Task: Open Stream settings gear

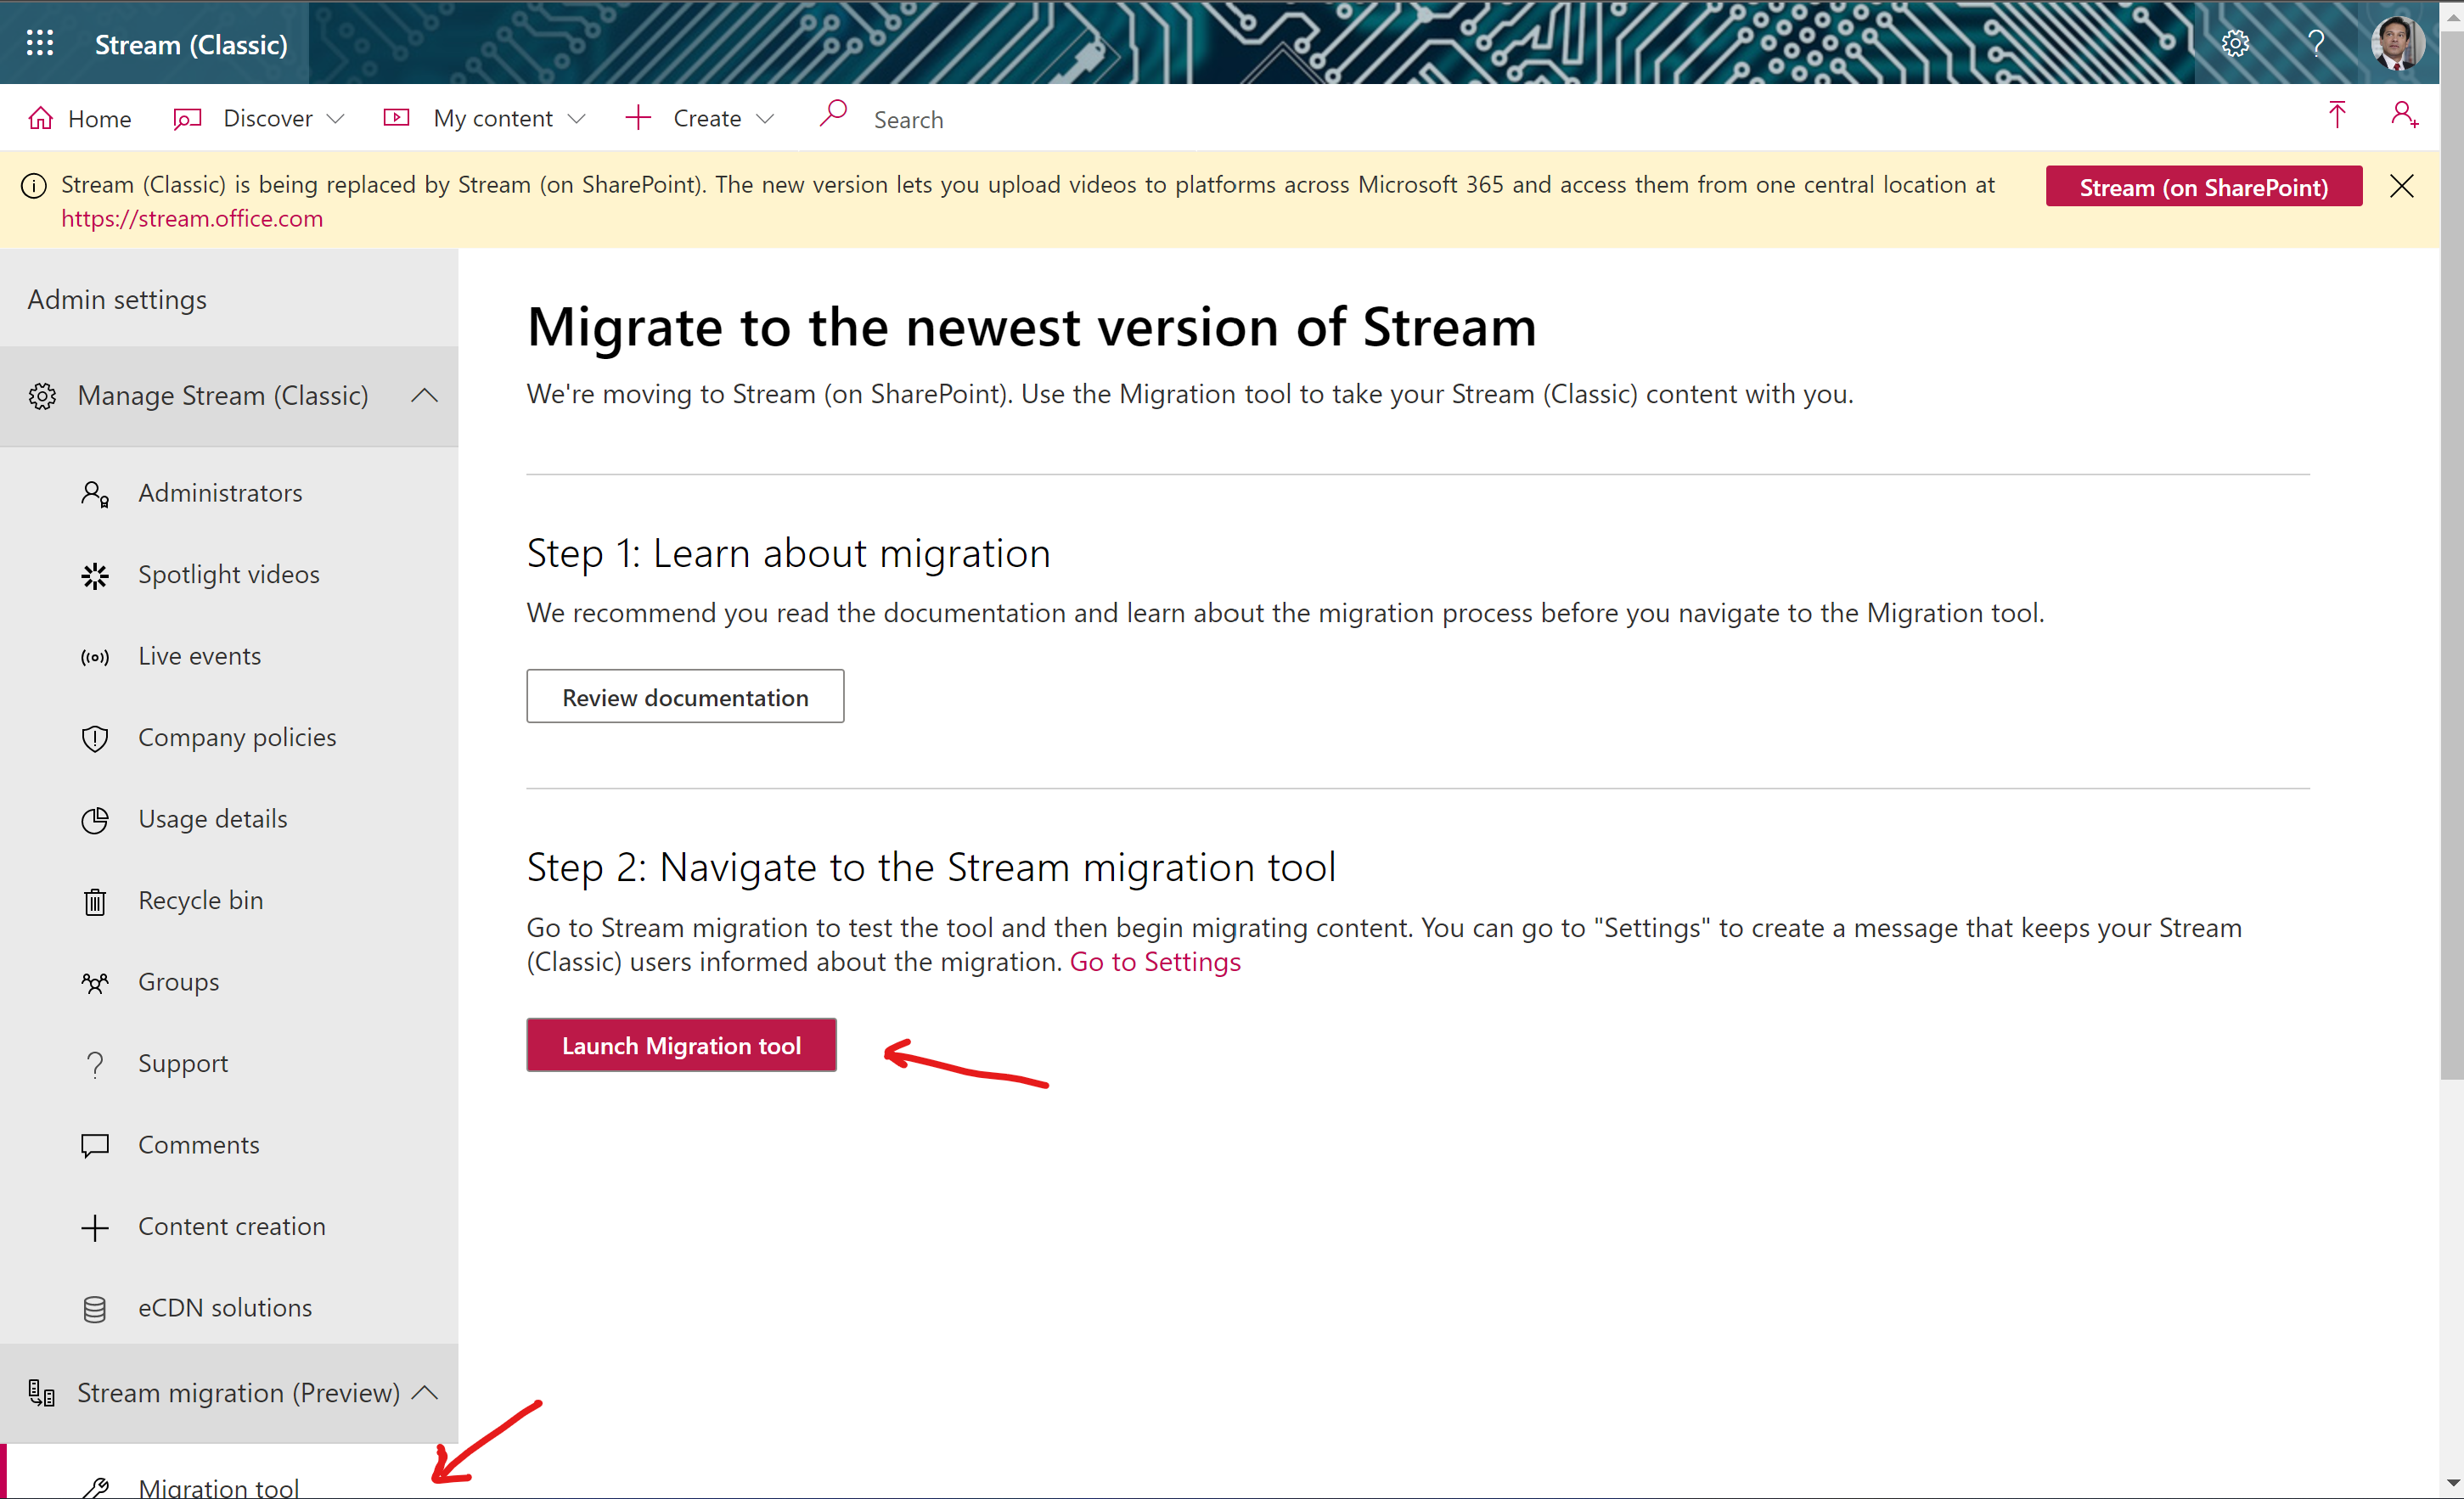Action: pos(2236,43)
